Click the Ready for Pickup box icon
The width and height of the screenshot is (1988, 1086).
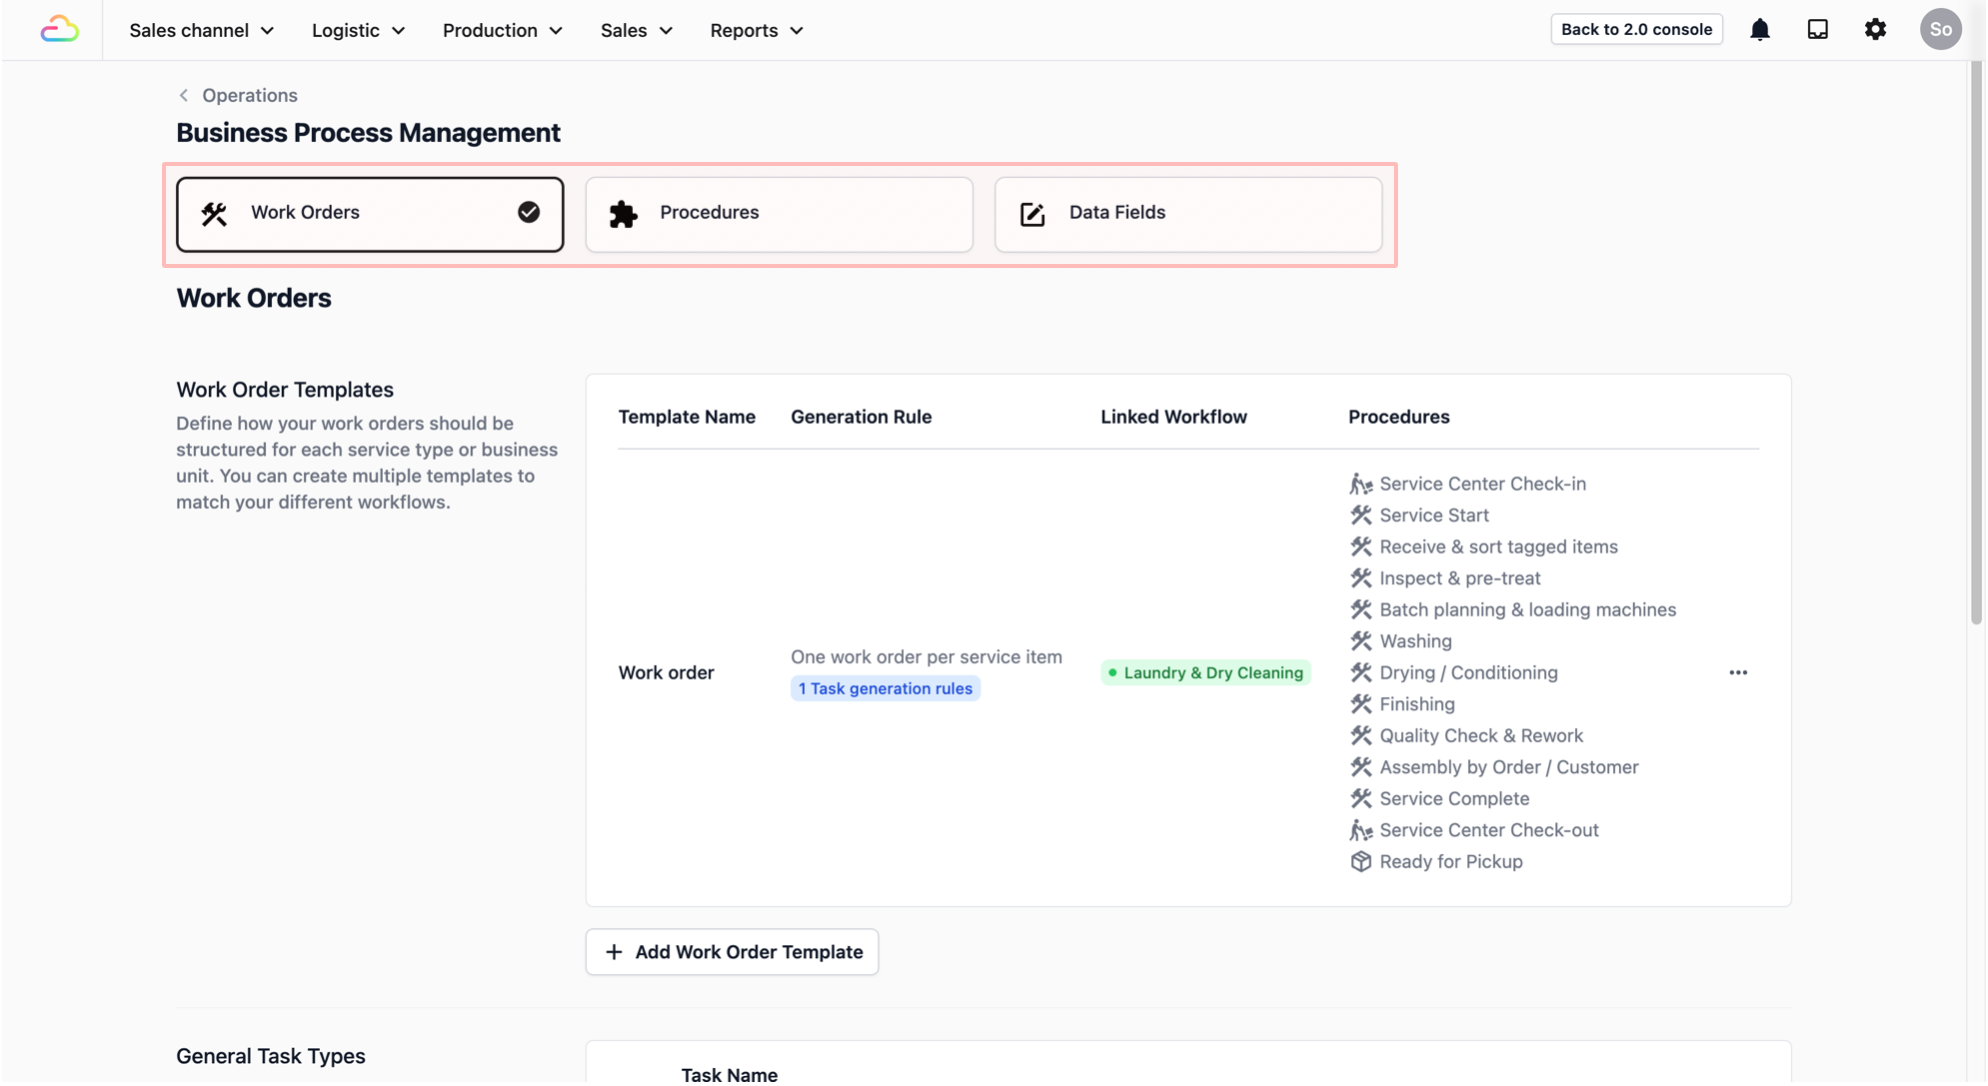coord(1360,862)
